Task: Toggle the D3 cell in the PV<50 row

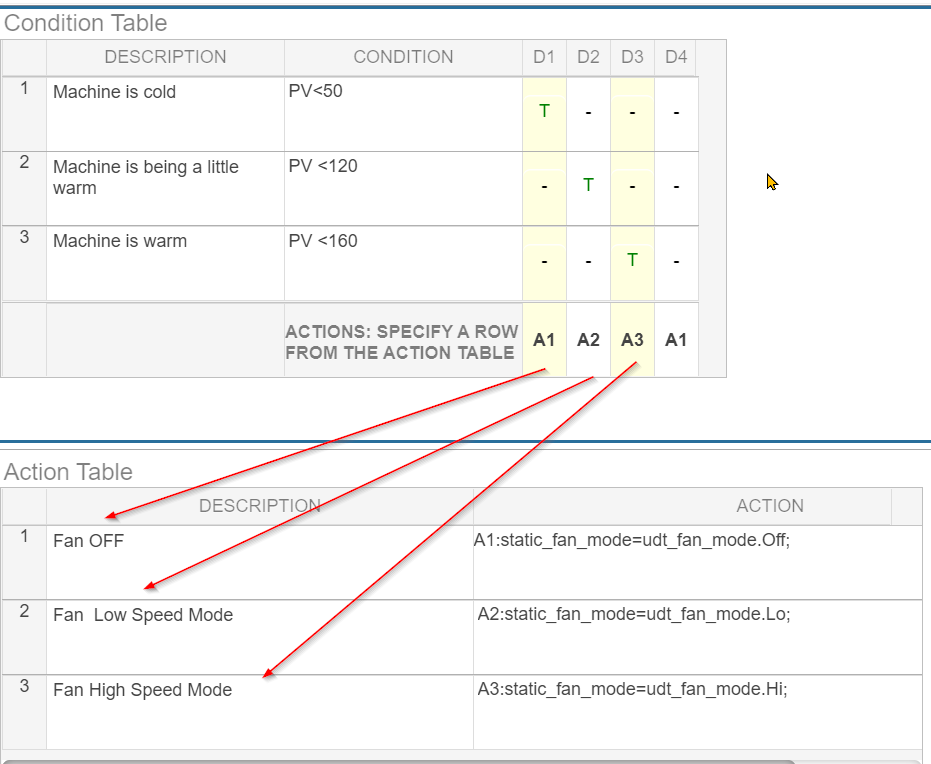Action: coord(632,113)
